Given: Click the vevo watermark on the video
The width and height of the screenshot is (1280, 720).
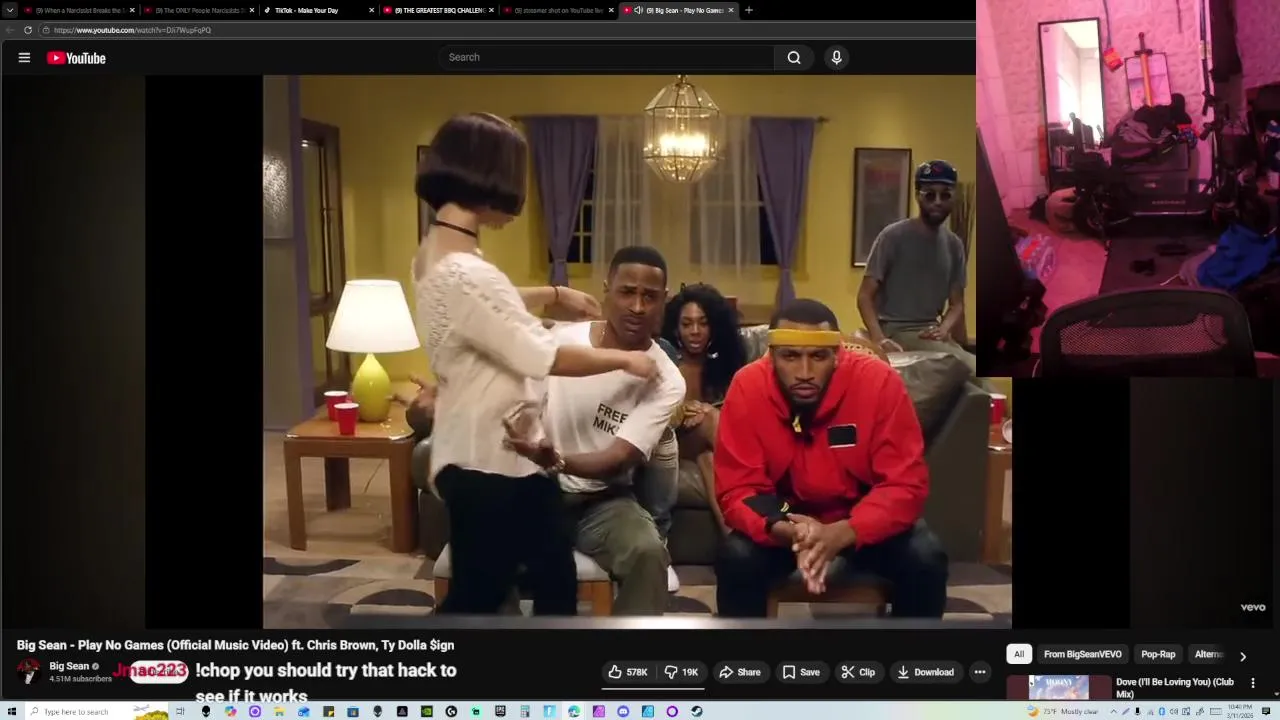Looking at the screenshot, I should [1253, 607].
